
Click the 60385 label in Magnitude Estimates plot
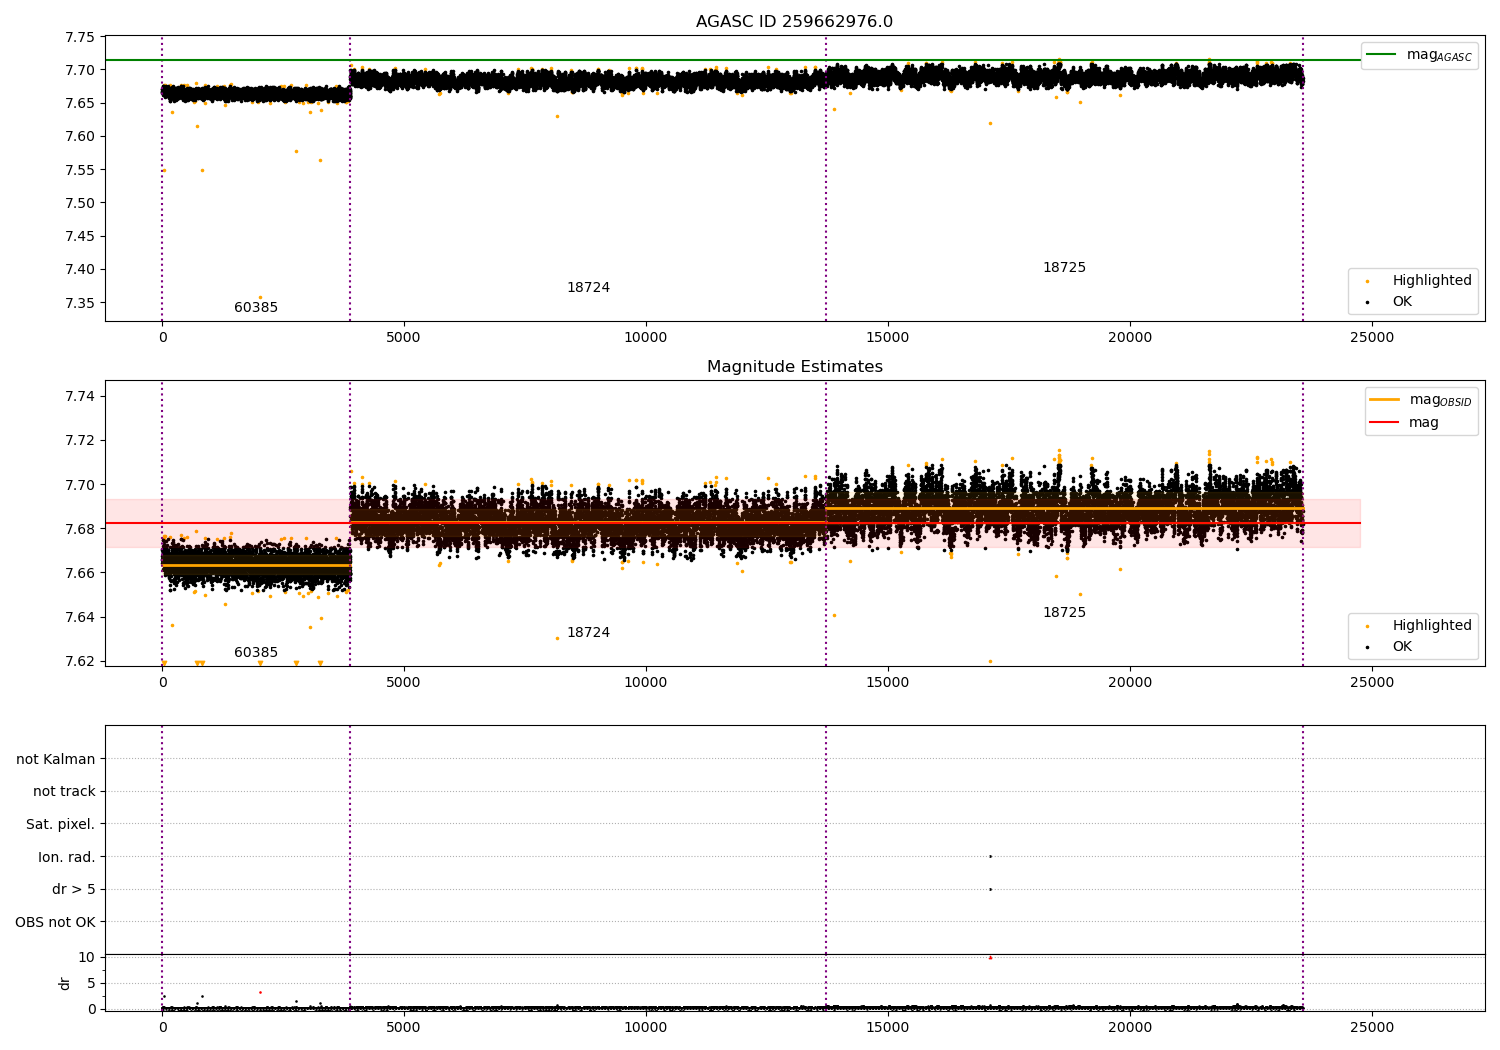coord(256,653)
